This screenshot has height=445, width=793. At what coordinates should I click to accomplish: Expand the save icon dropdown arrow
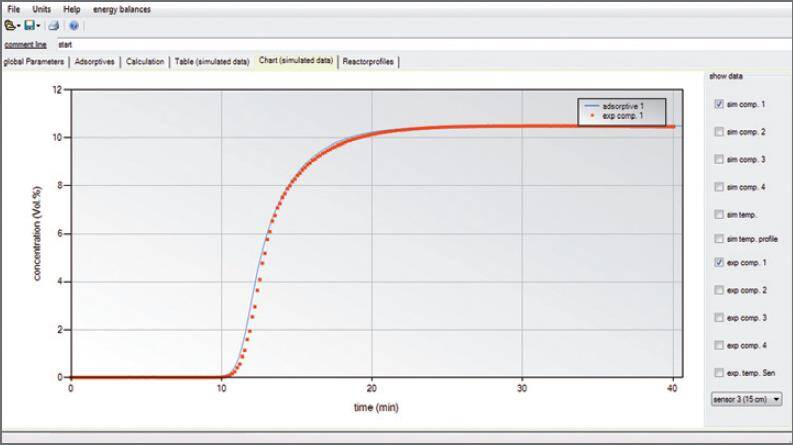point(40,26)
